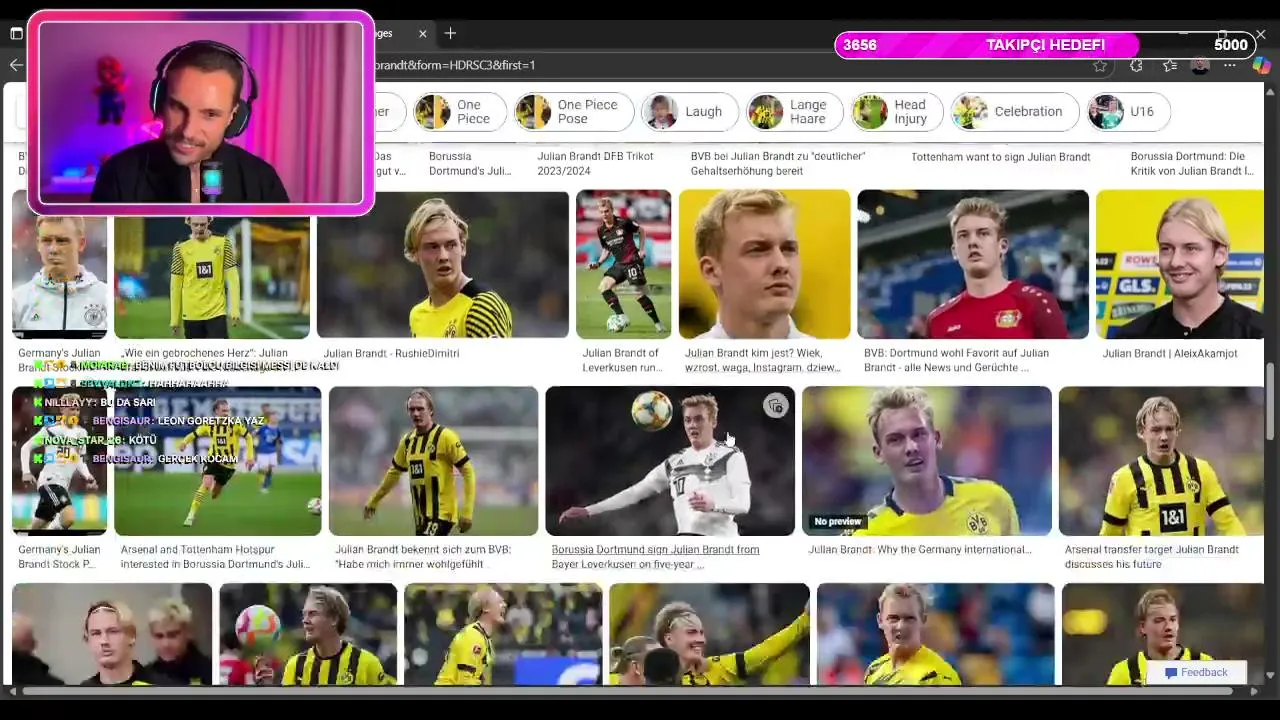Close the current browser tab
1280x720 pixels.
[x=422, y=33]
